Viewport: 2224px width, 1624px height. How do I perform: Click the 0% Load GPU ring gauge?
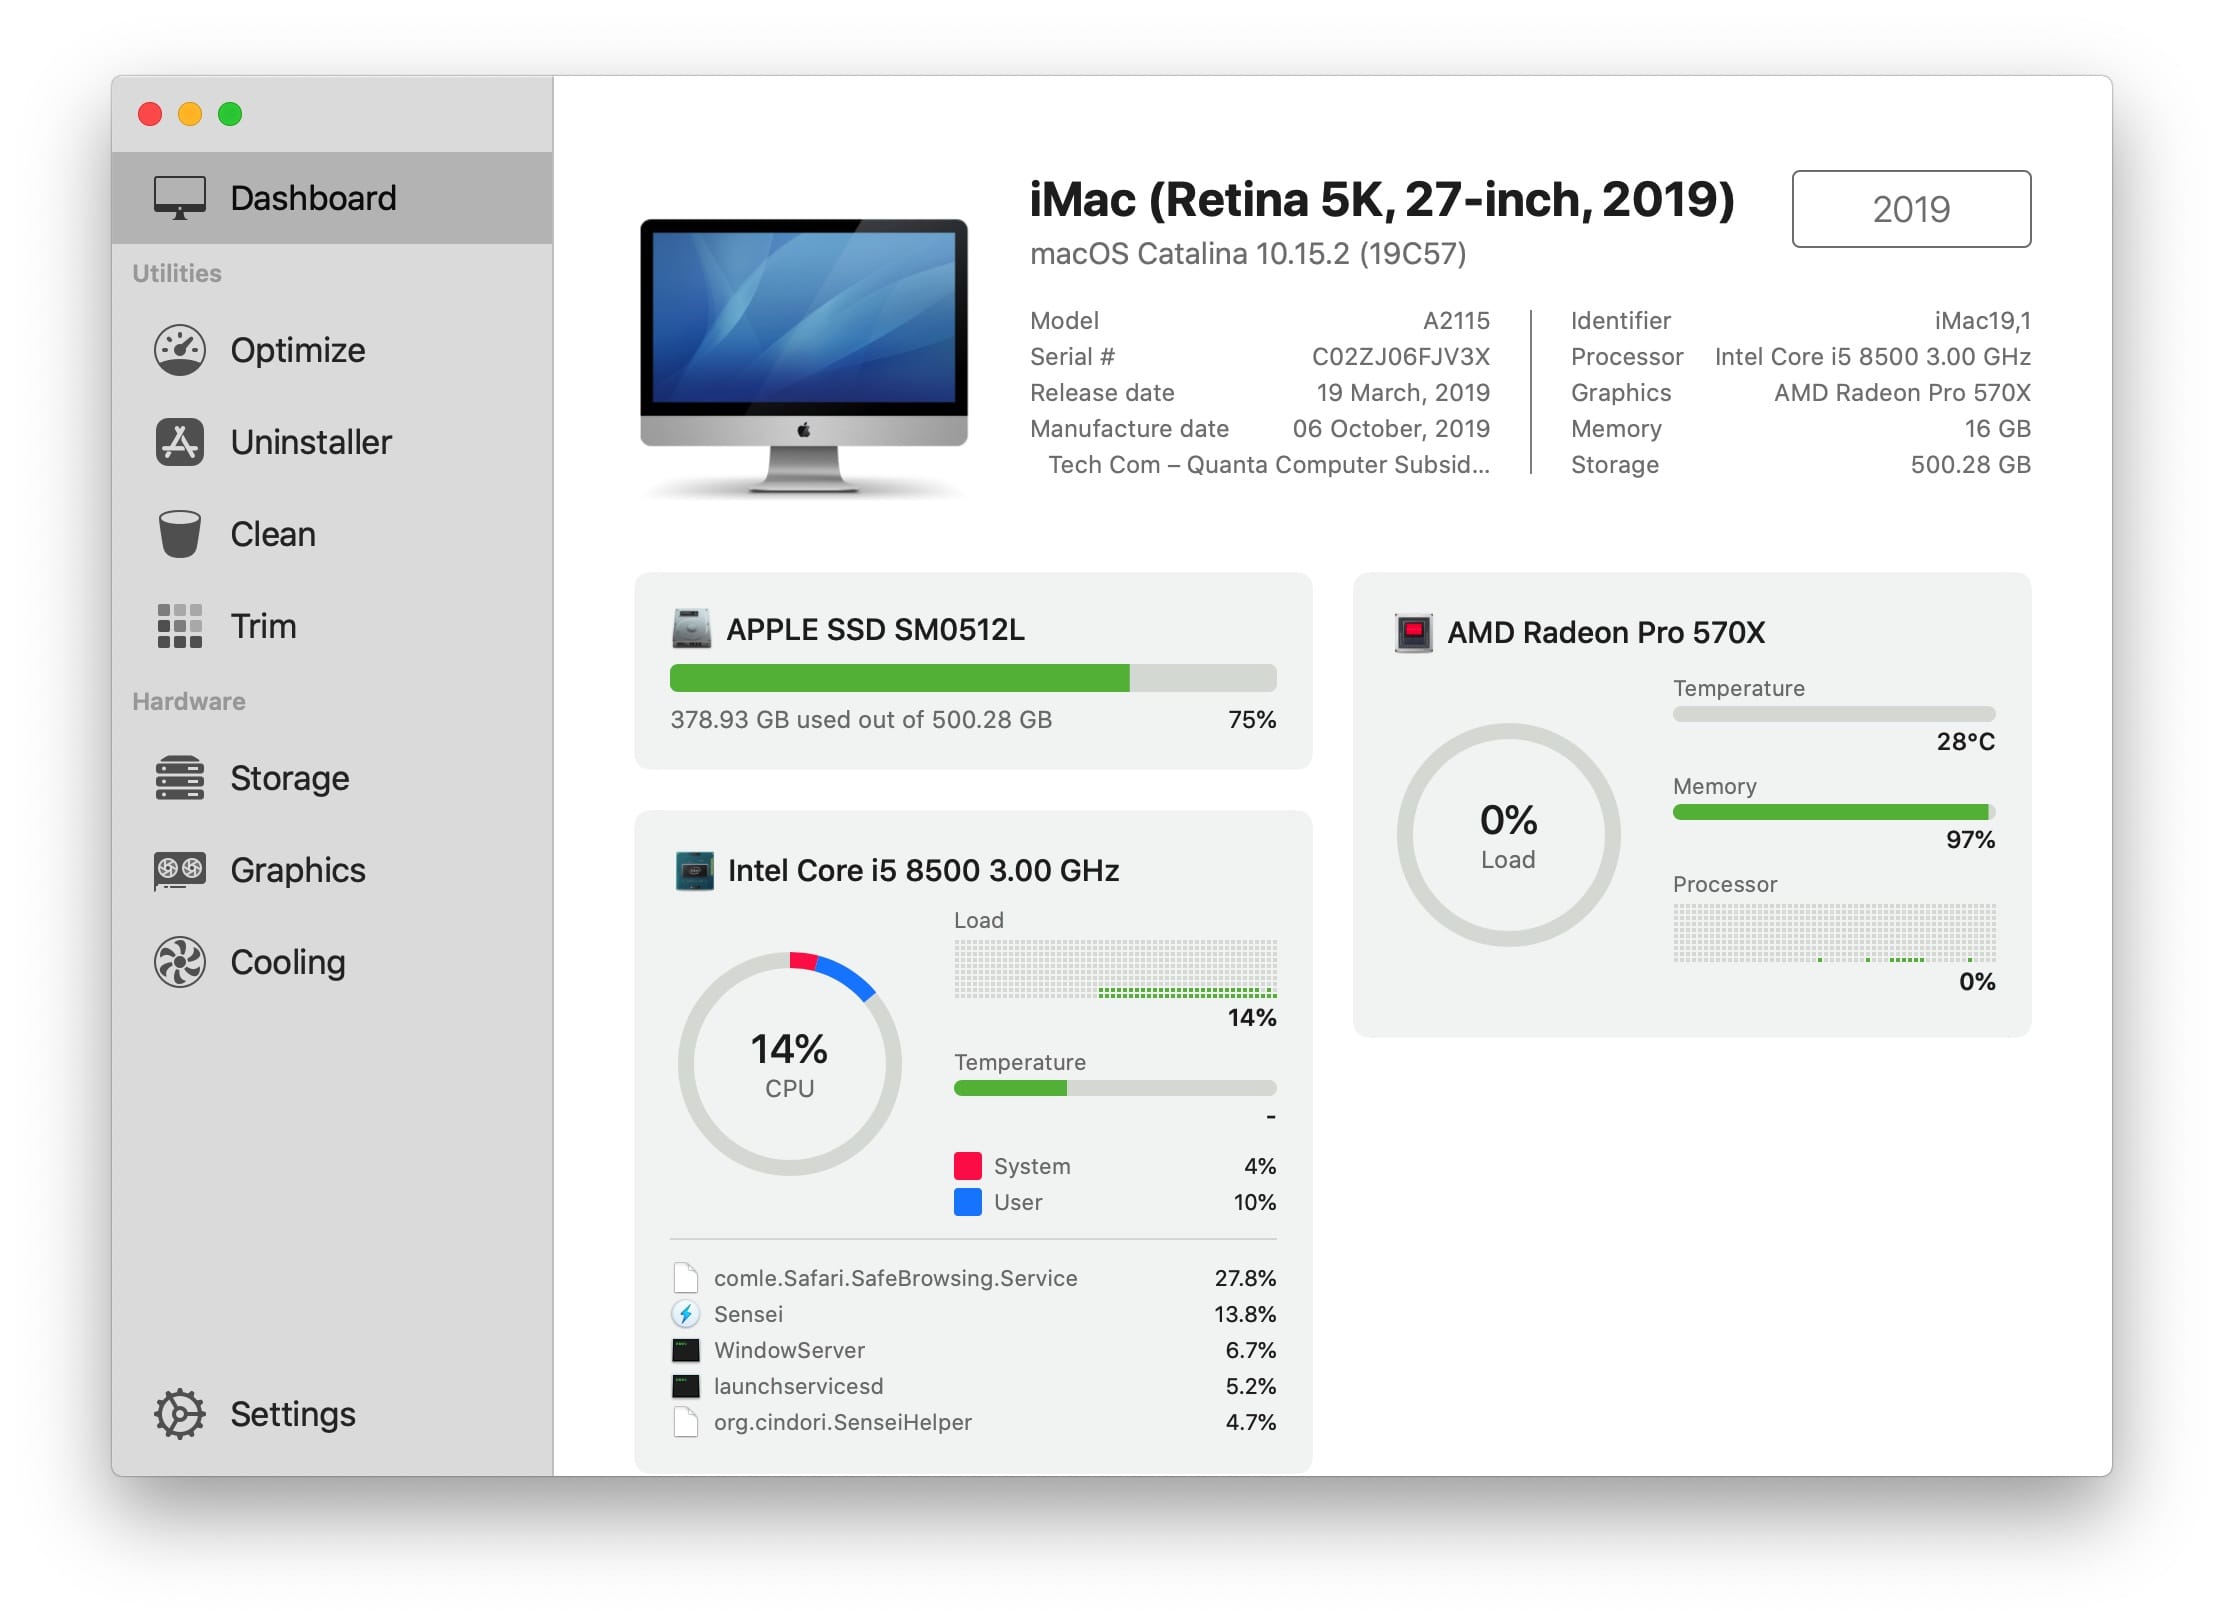tap(1508, 835)
